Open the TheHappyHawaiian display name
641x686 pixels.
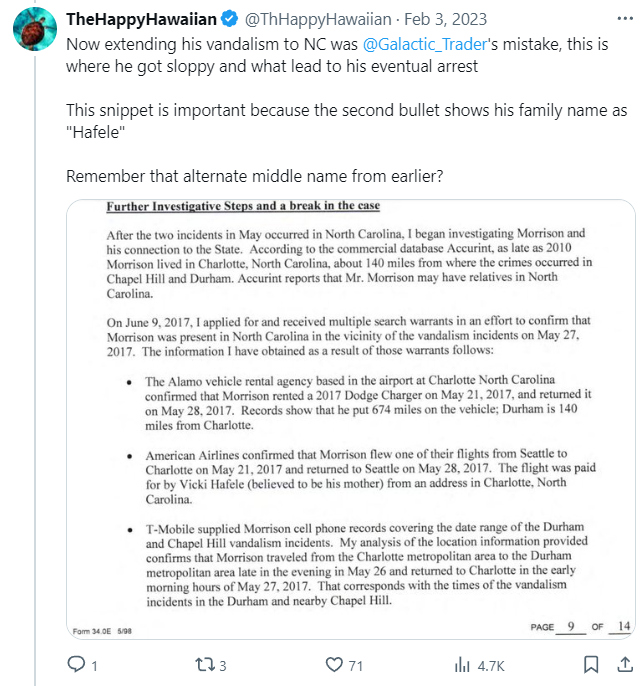click(x=141, y=19)
